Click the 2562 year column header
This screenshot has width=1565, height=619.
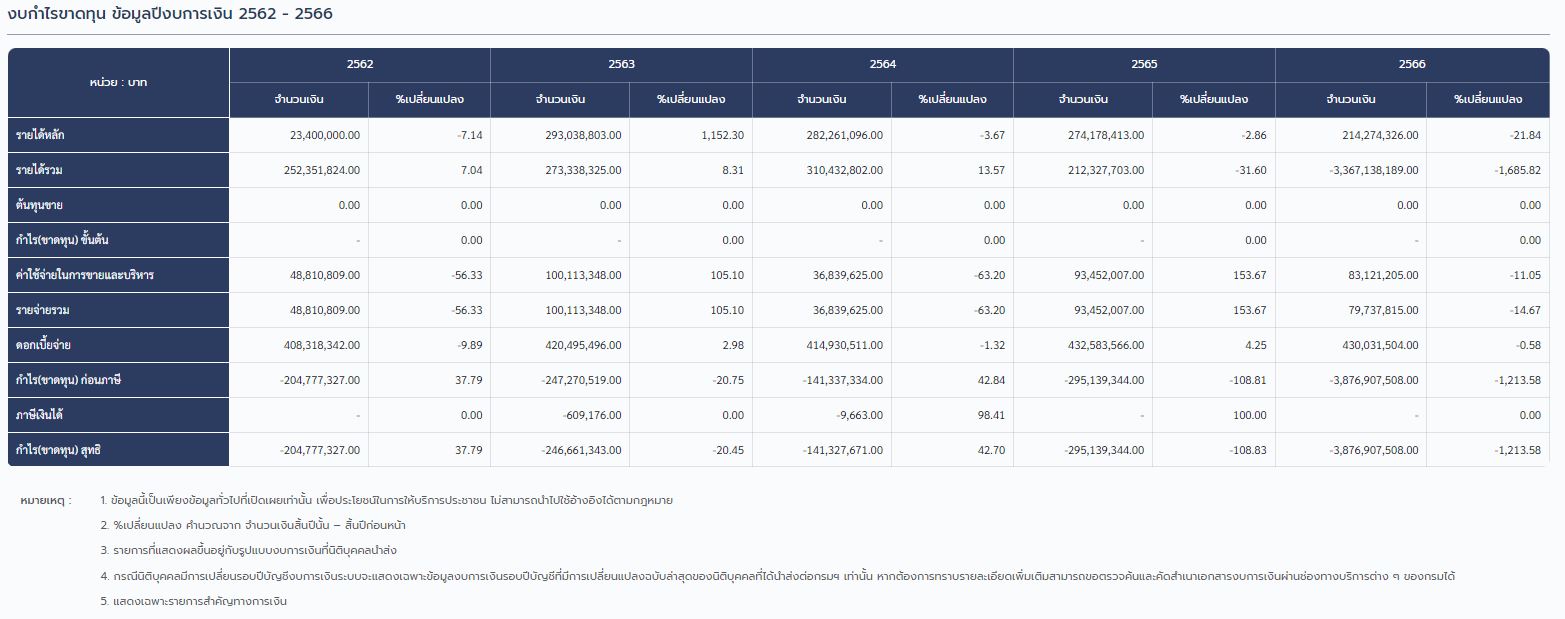pyautogui.click(x=360, y=64)
